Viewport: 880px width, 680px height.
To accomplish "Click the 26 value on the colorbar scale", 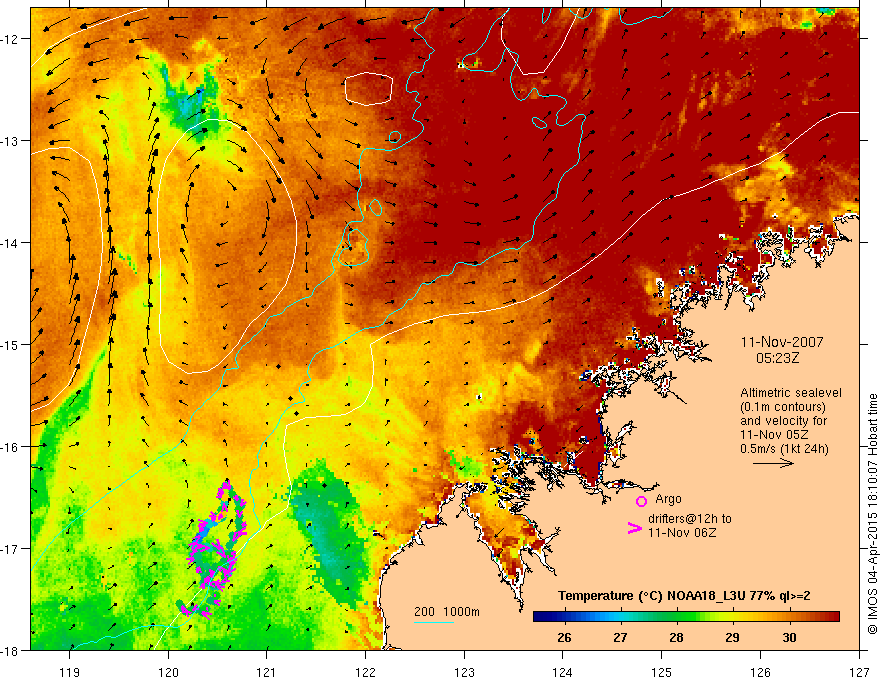I will coord(564,637).
